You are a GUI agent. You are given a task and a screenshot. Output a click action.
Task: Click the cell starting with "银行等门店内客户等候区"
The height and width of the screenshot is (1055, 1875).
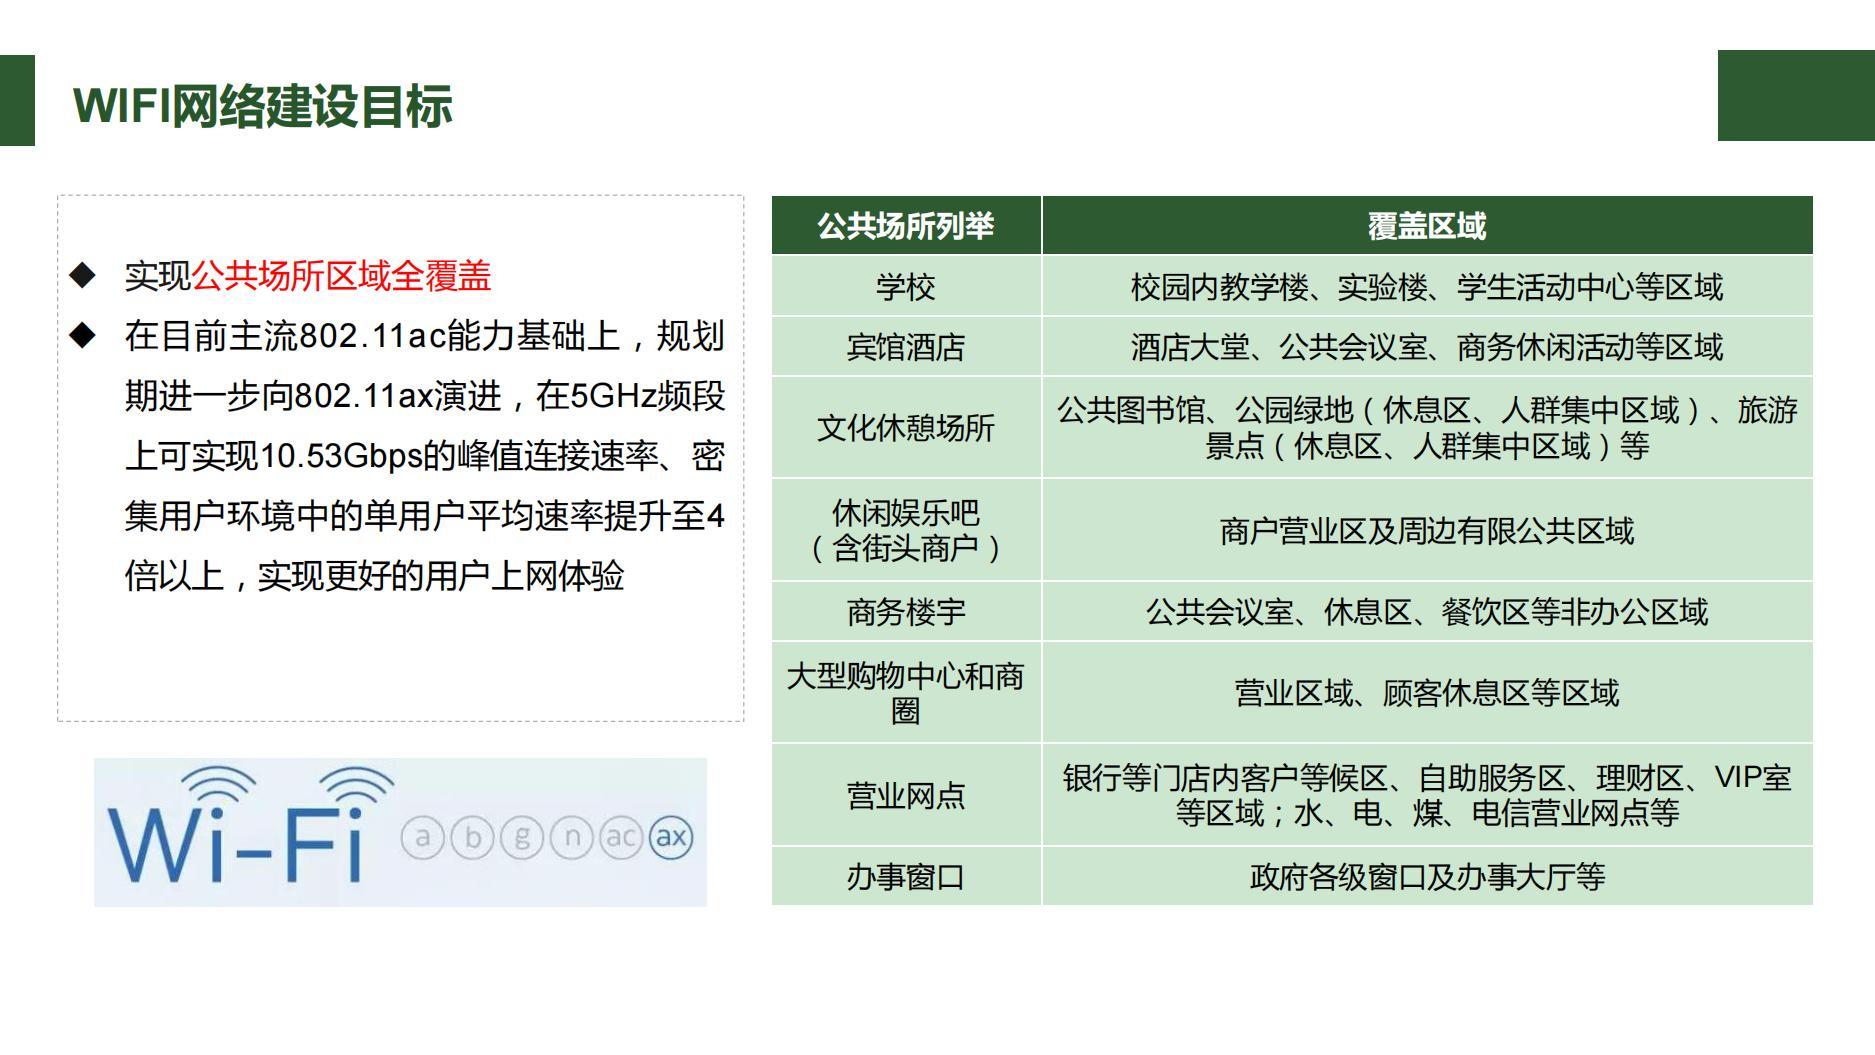pyautogui.click(x=1427, y=795)
